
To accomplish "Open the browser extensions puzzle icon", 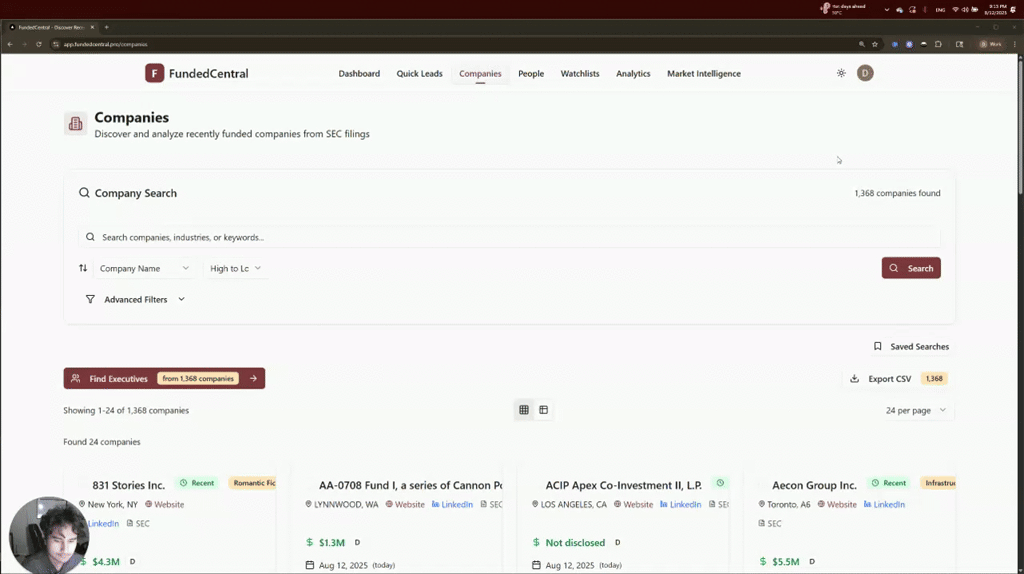I will [938, 44].
